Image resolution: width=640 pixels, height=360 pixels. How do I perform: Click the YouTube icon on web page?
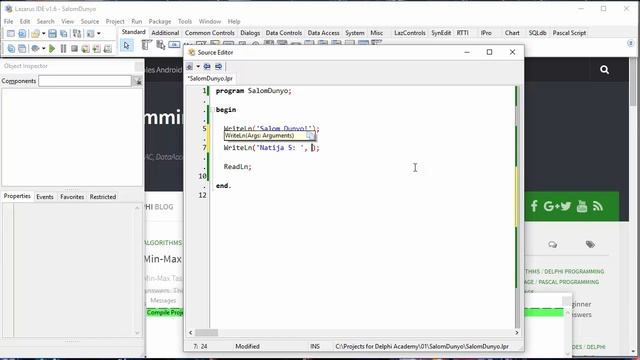(x=582, y=206)
